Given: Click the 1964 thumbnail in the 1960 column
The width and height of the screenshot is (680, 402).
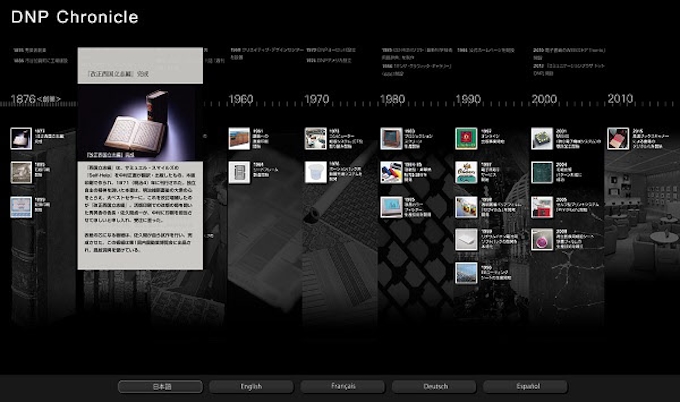Looking at the screenshot, I should [239, 171].
